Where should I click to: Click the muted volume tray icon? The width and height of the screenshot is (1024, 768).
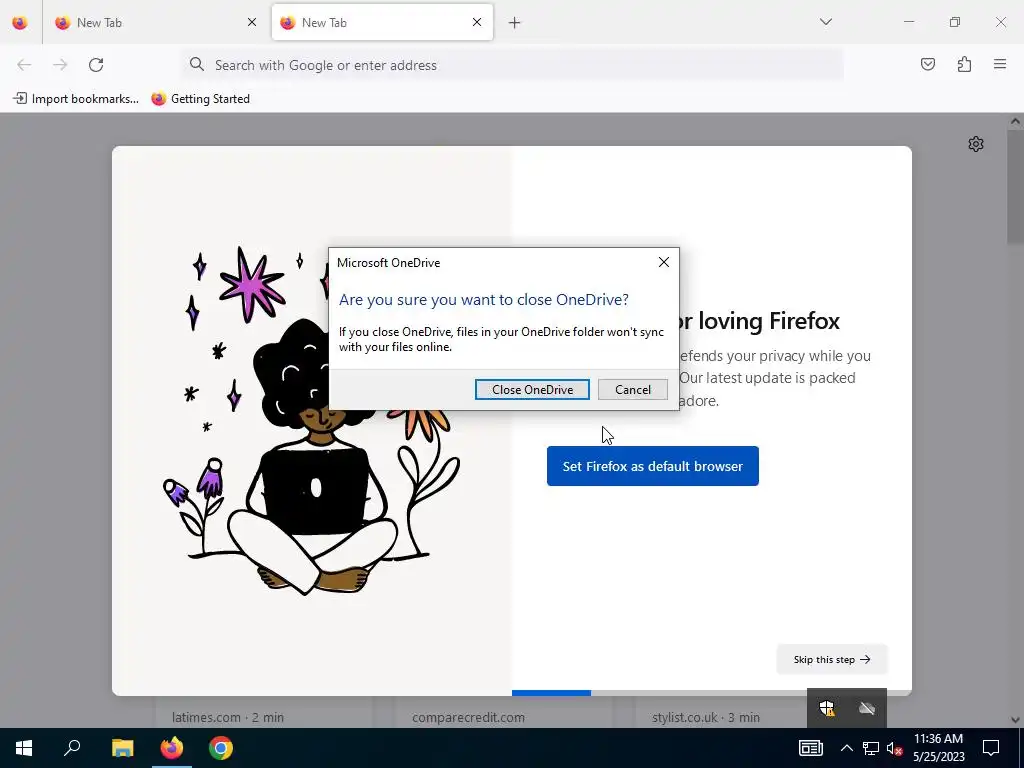coord(895,748)
